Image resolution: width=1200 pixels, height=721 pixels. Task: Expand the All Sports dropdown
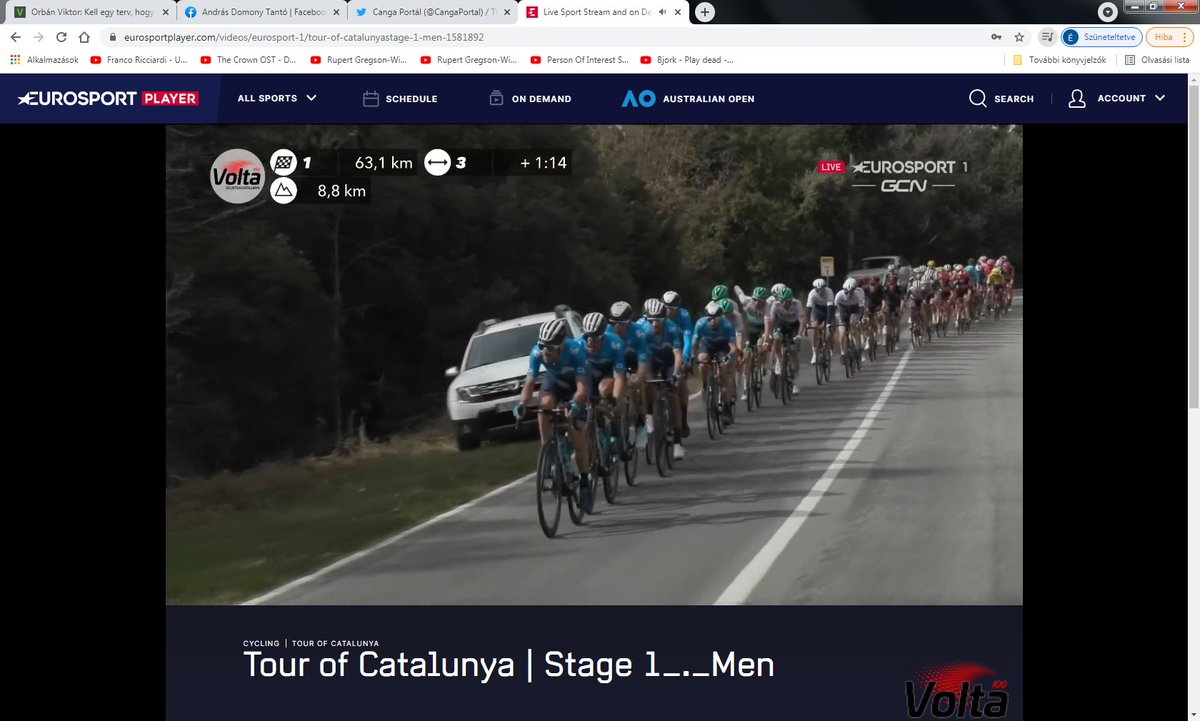click(x=276, y=98)
